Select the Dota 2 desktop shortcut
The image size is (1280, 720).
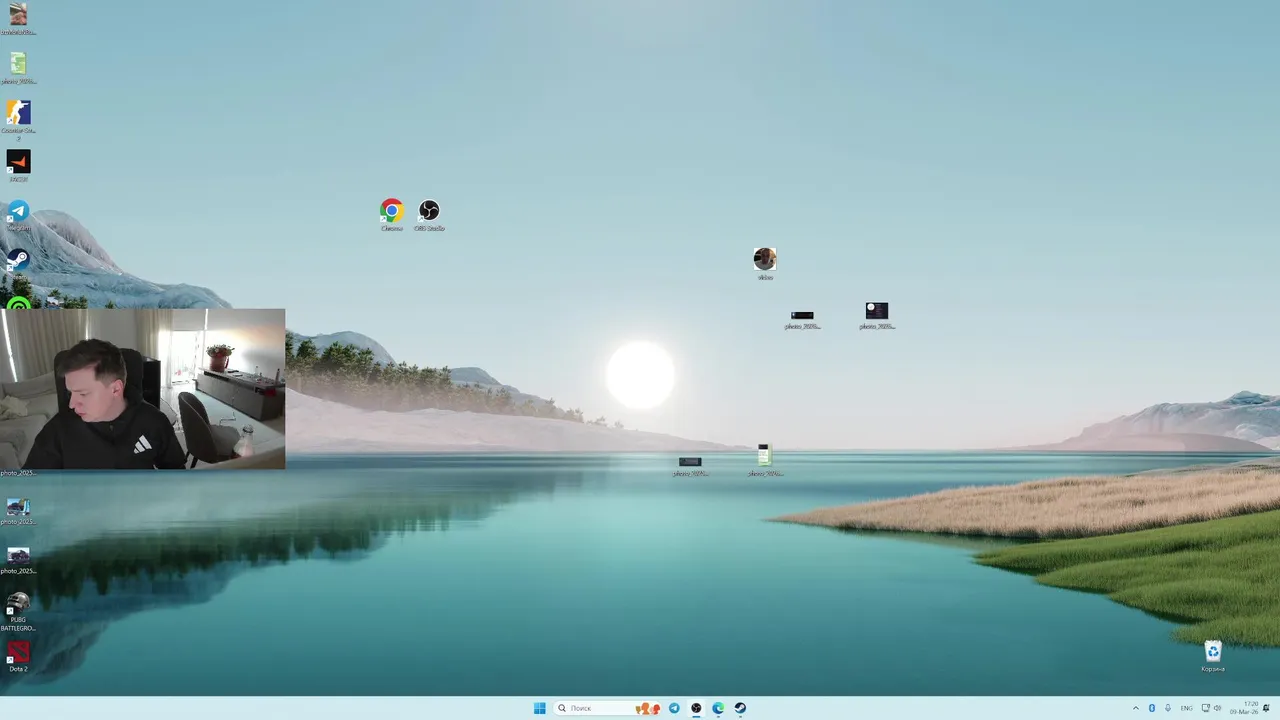(x=18, y=656)
